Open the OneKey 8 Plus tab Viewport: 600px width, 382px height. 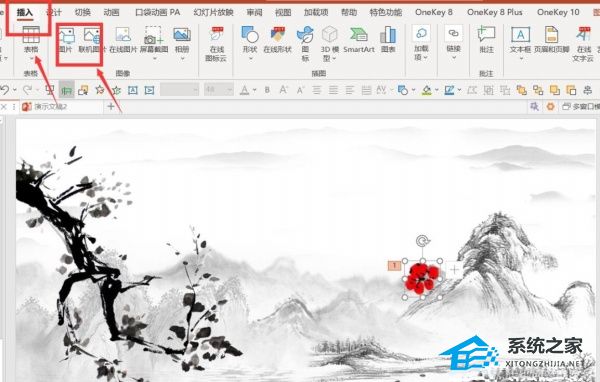coord(495,12)
